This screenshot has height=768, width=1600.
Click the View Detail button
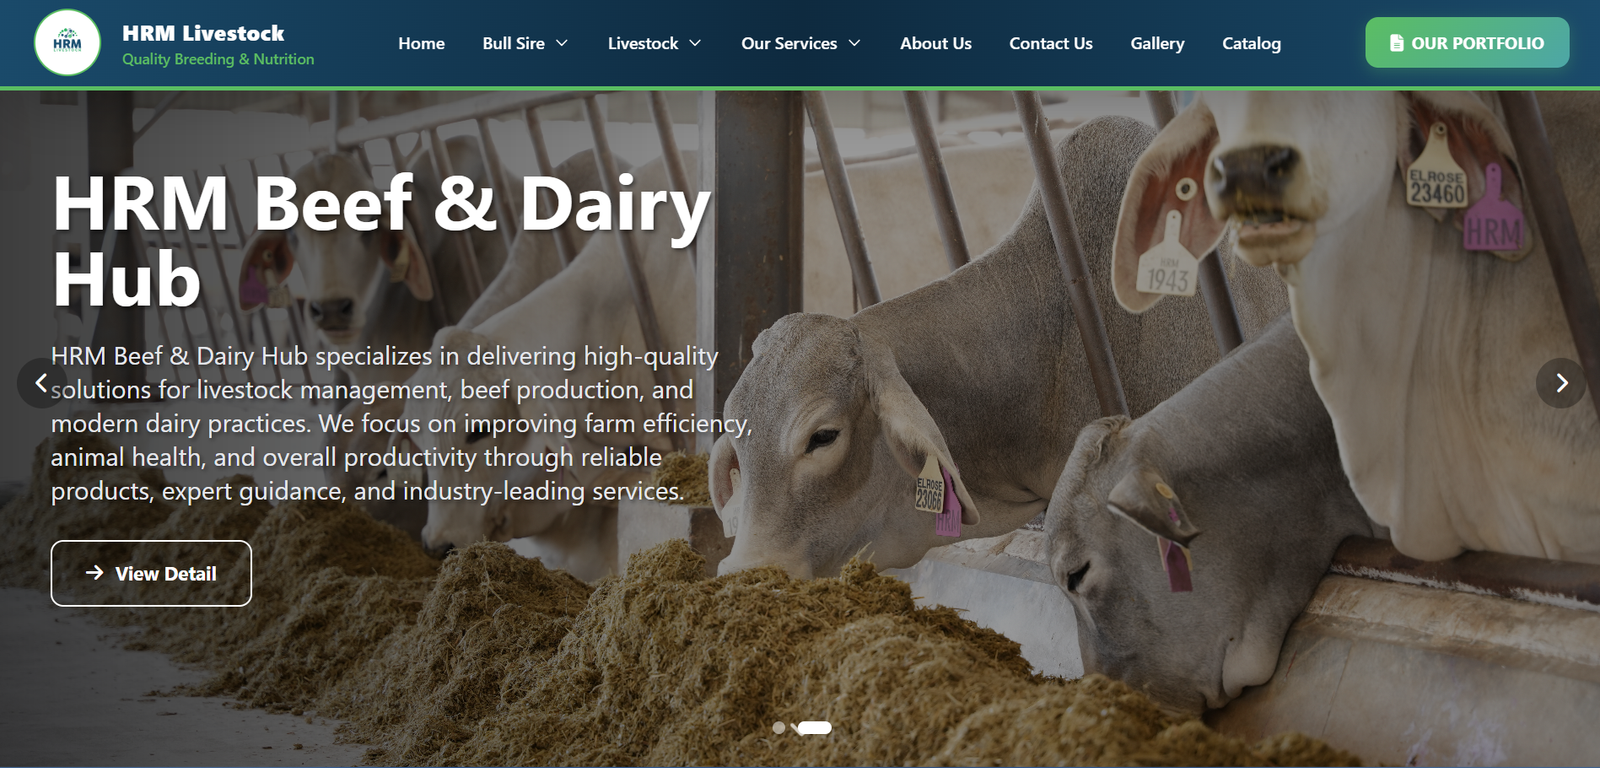(151, 573)
